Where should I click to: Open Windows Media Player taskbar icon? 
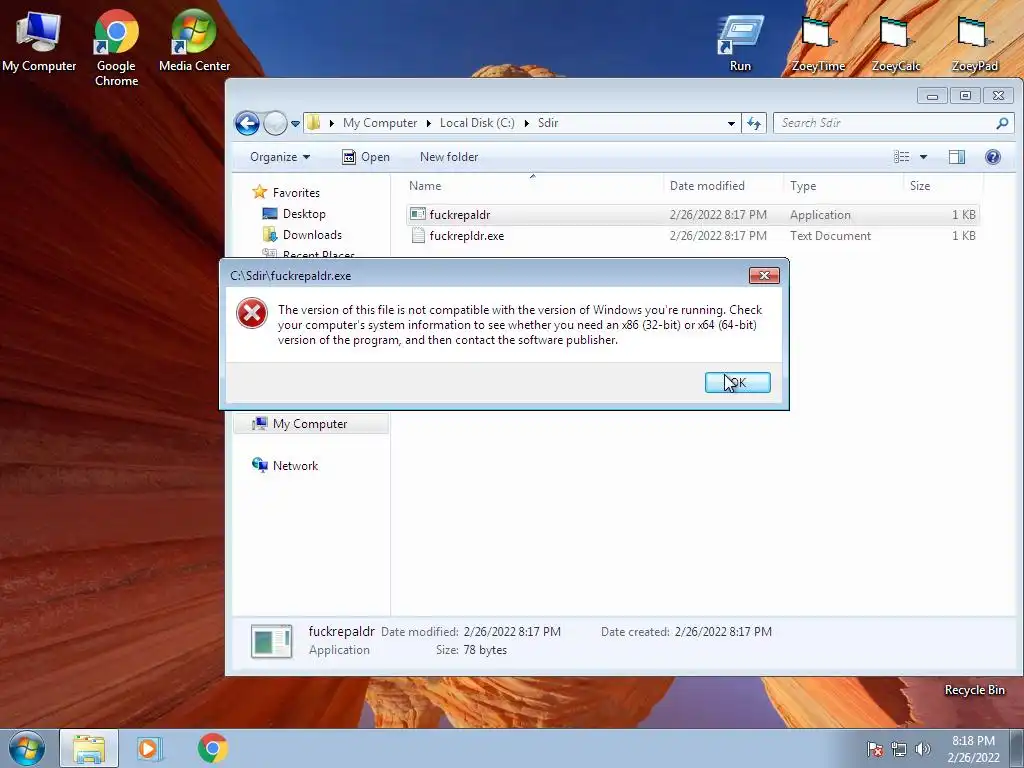[x=150, y=748]
